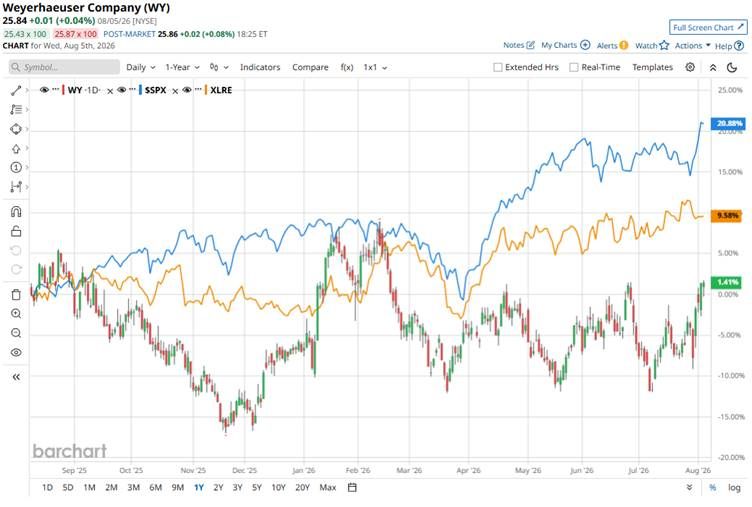This screenshot has width=752, height=507.
Task: Click the blue $SPX color marker
Action: click(x=140, y=90)
